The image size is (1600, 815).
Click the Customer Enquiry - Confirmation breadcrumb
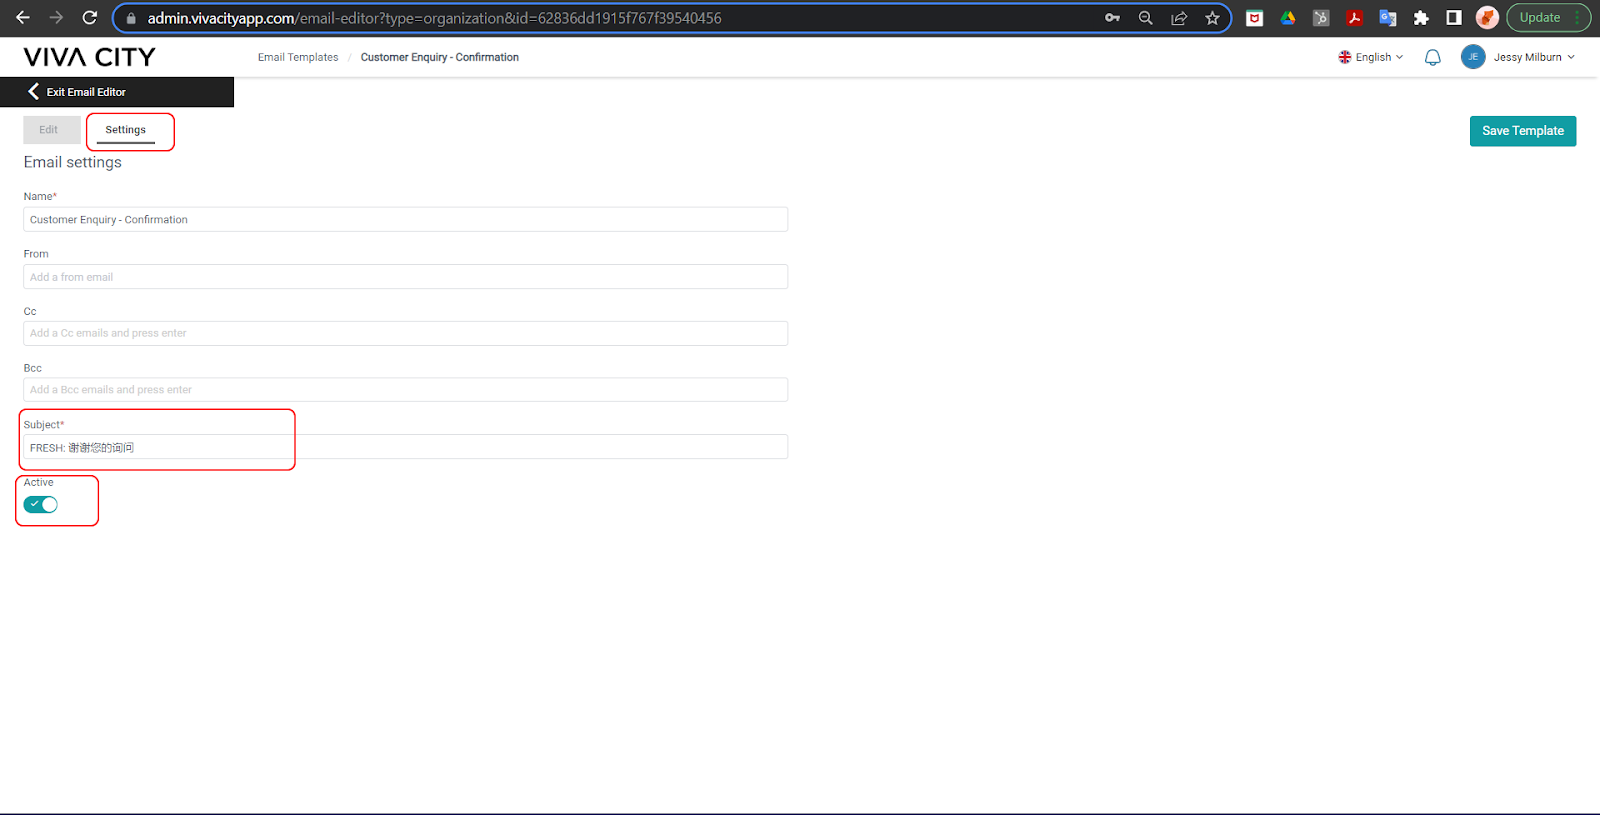440,57
